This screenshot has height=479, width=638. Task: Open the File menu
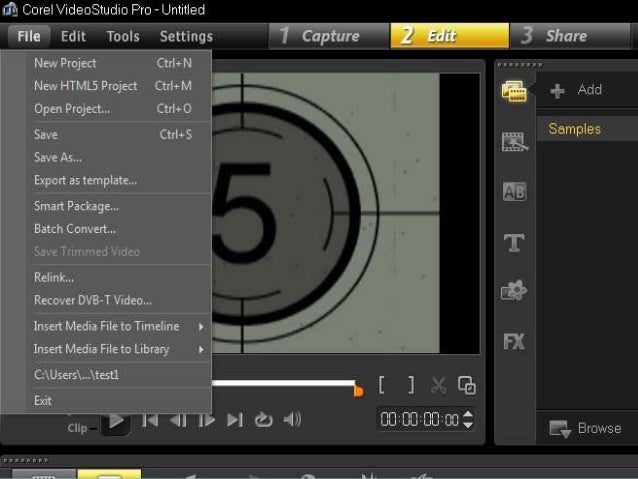(29, 36)
